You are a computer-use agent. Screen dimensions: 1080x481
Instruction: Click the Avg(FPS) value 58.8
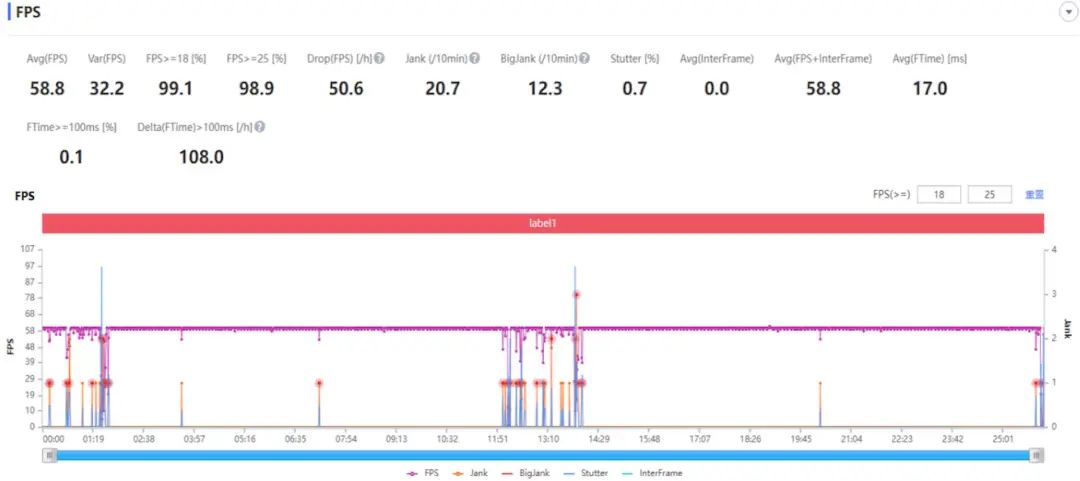tap(47, 88)
